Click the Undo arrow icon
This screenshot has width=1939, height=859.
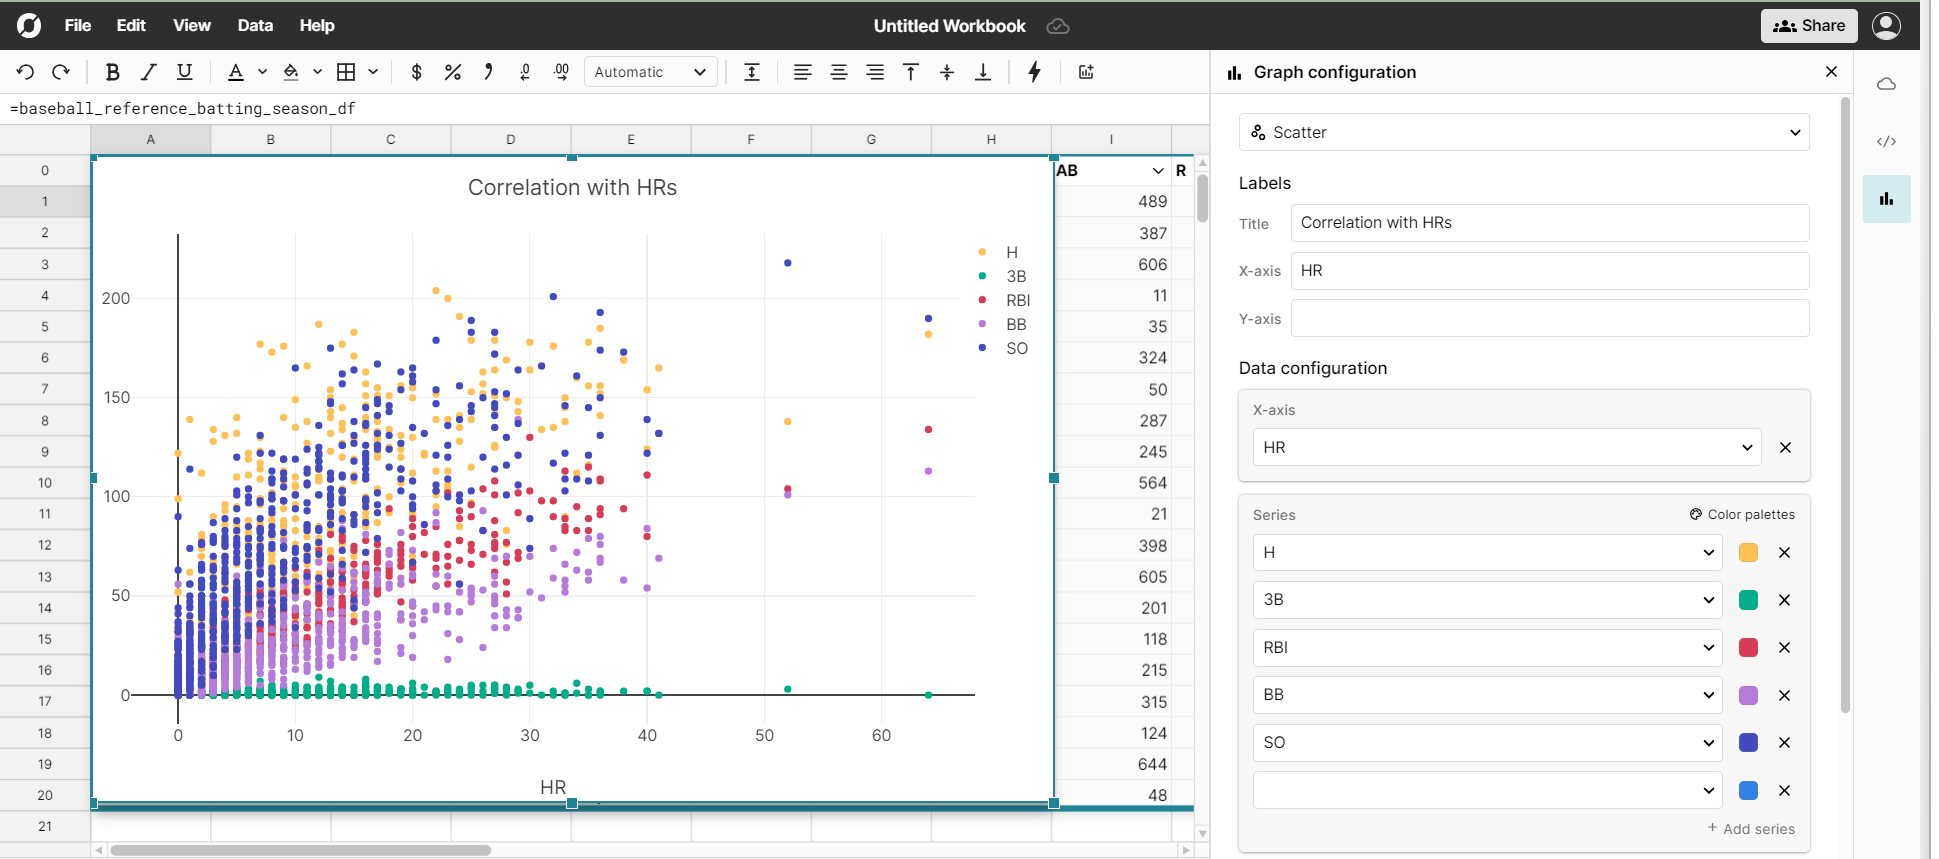pyautogui.click(x=26, y=72)
